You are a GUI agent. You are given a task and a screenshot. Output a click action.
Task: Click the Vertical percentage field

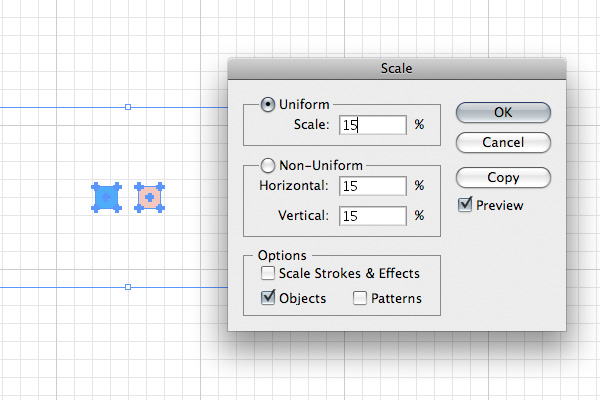point(373,216)
